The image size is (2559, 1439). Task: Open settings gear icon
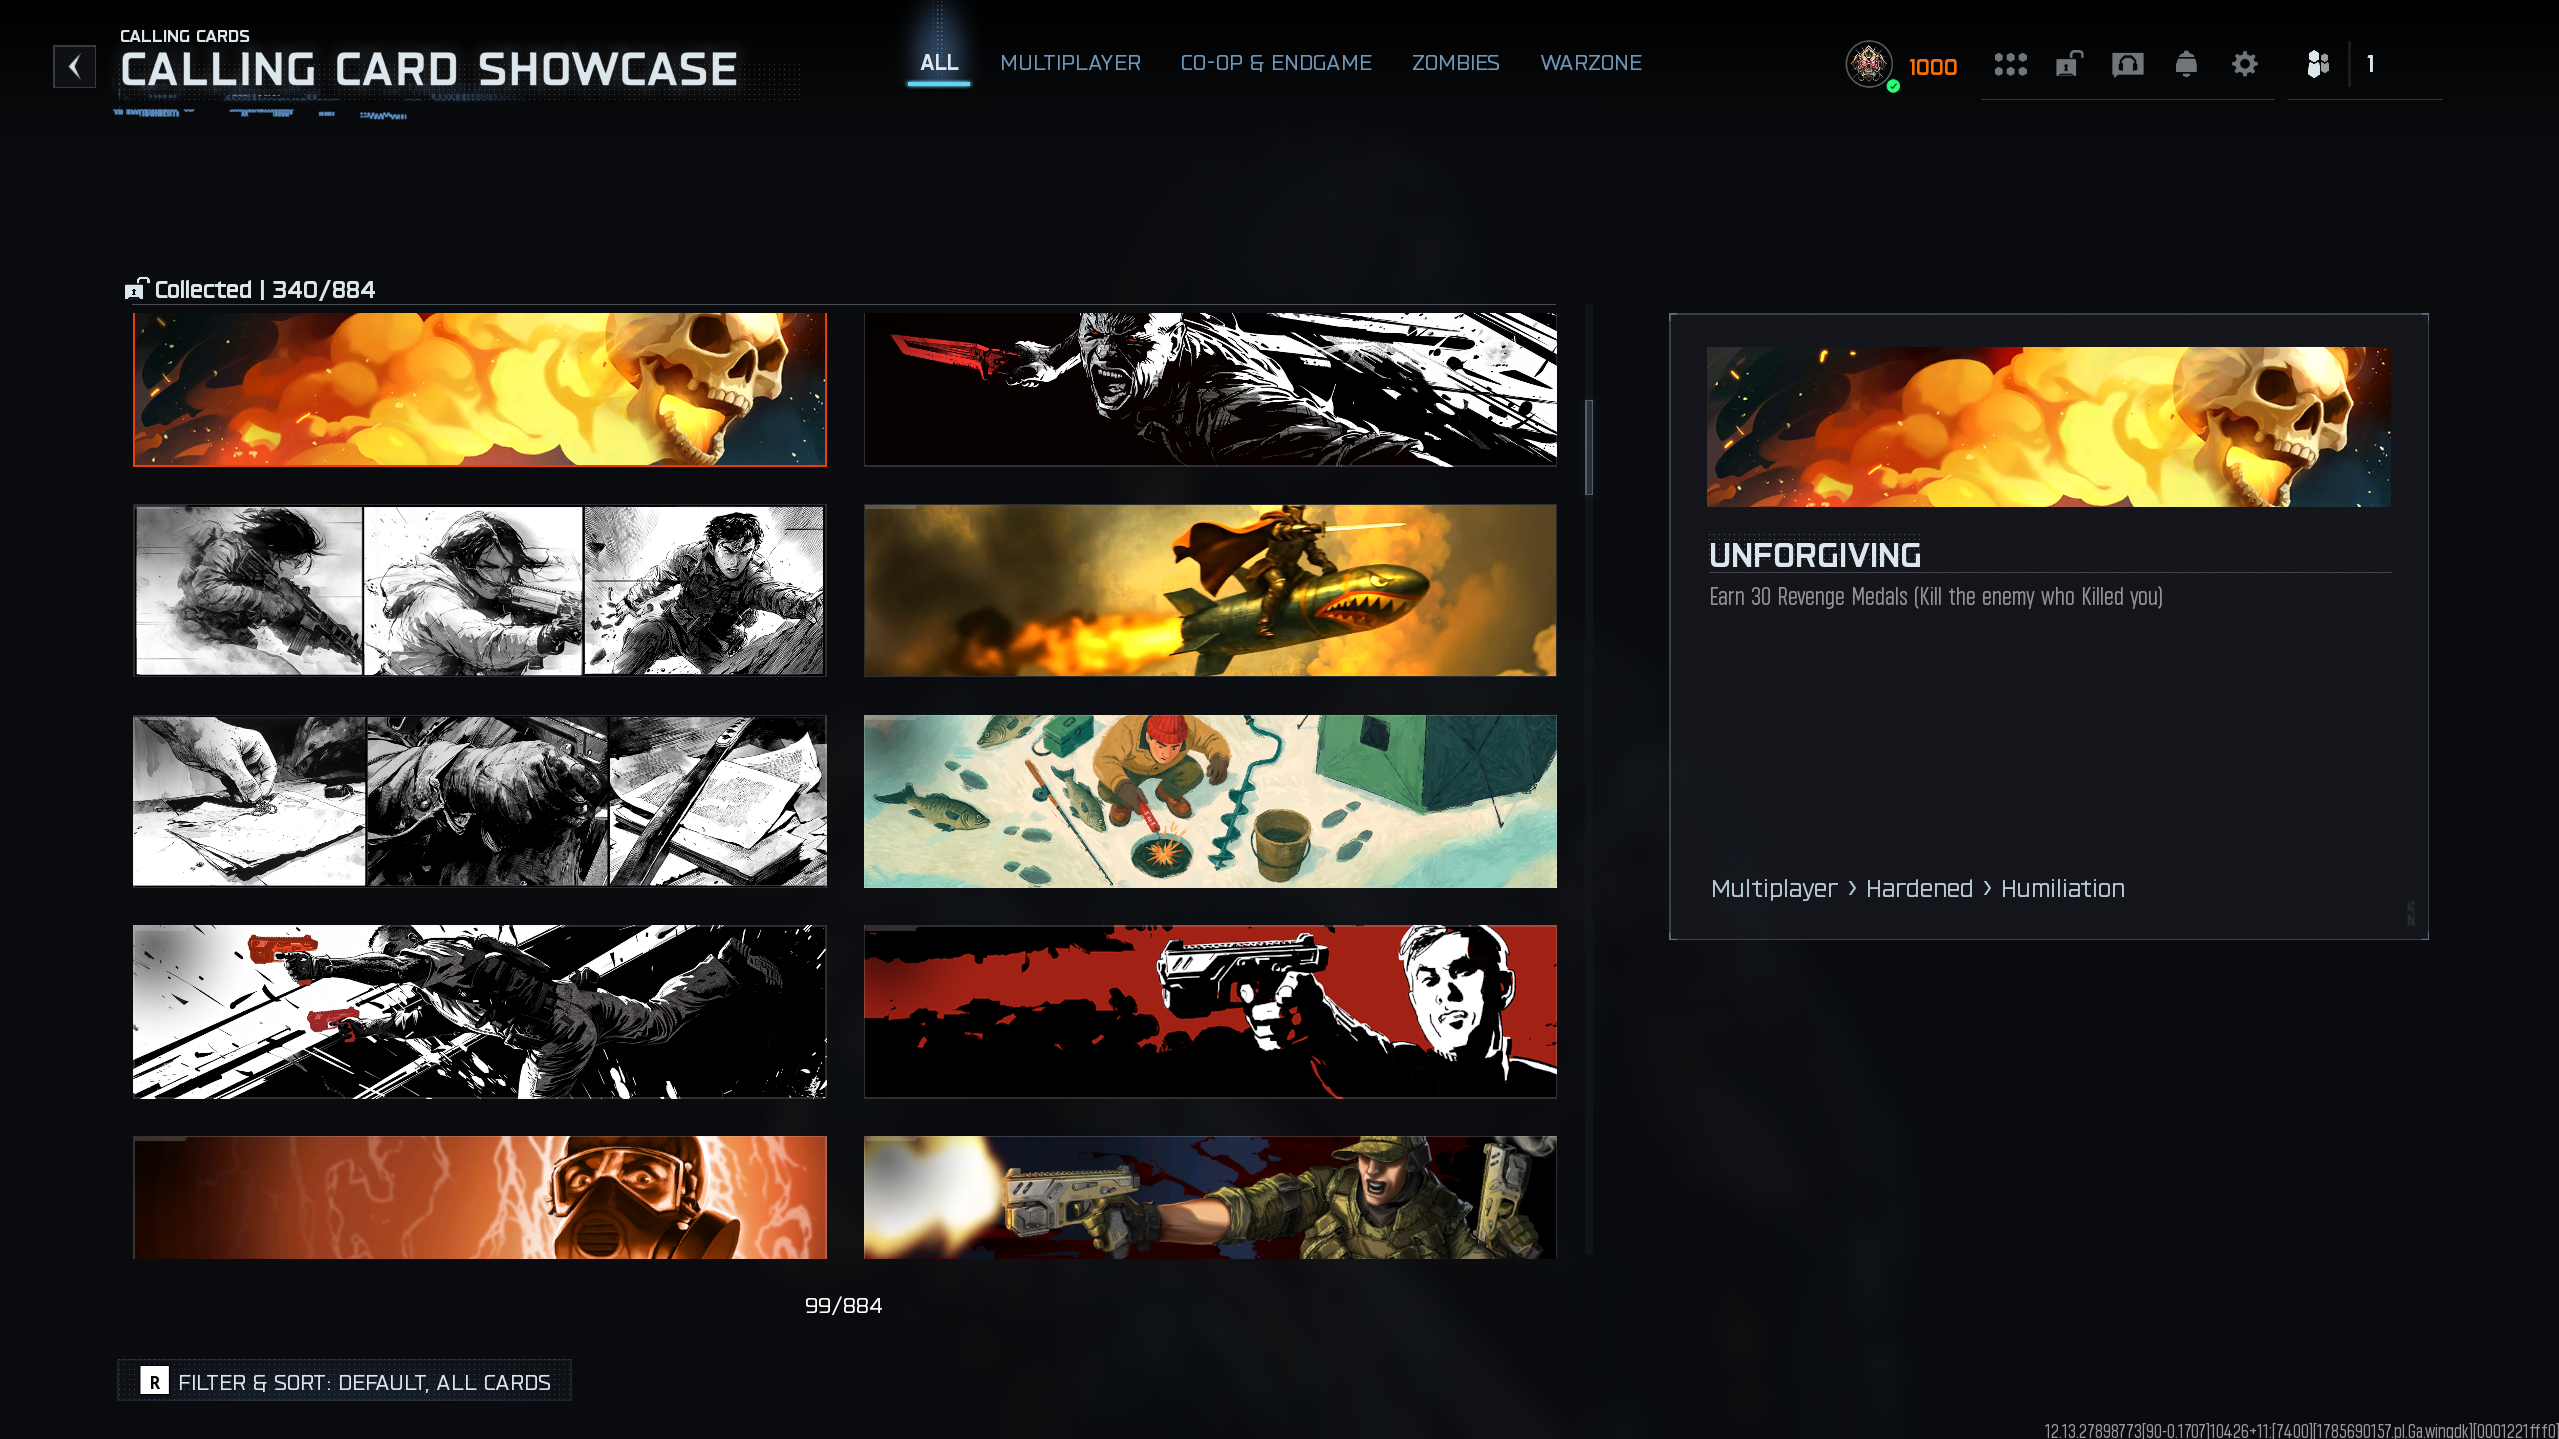[2245, 65]
